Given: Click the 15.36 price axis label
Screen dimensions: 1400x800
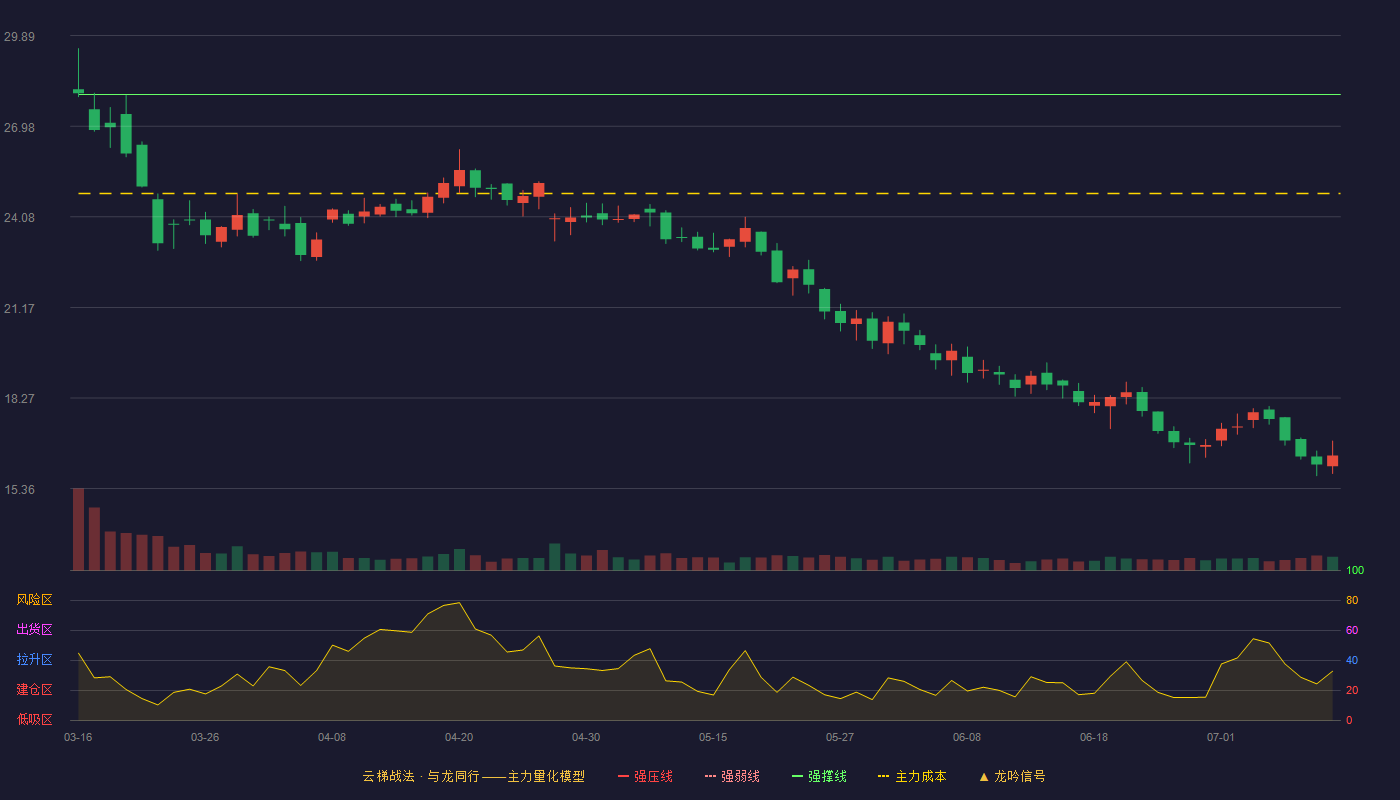Looking at the screenshot, I should [19, 490].
